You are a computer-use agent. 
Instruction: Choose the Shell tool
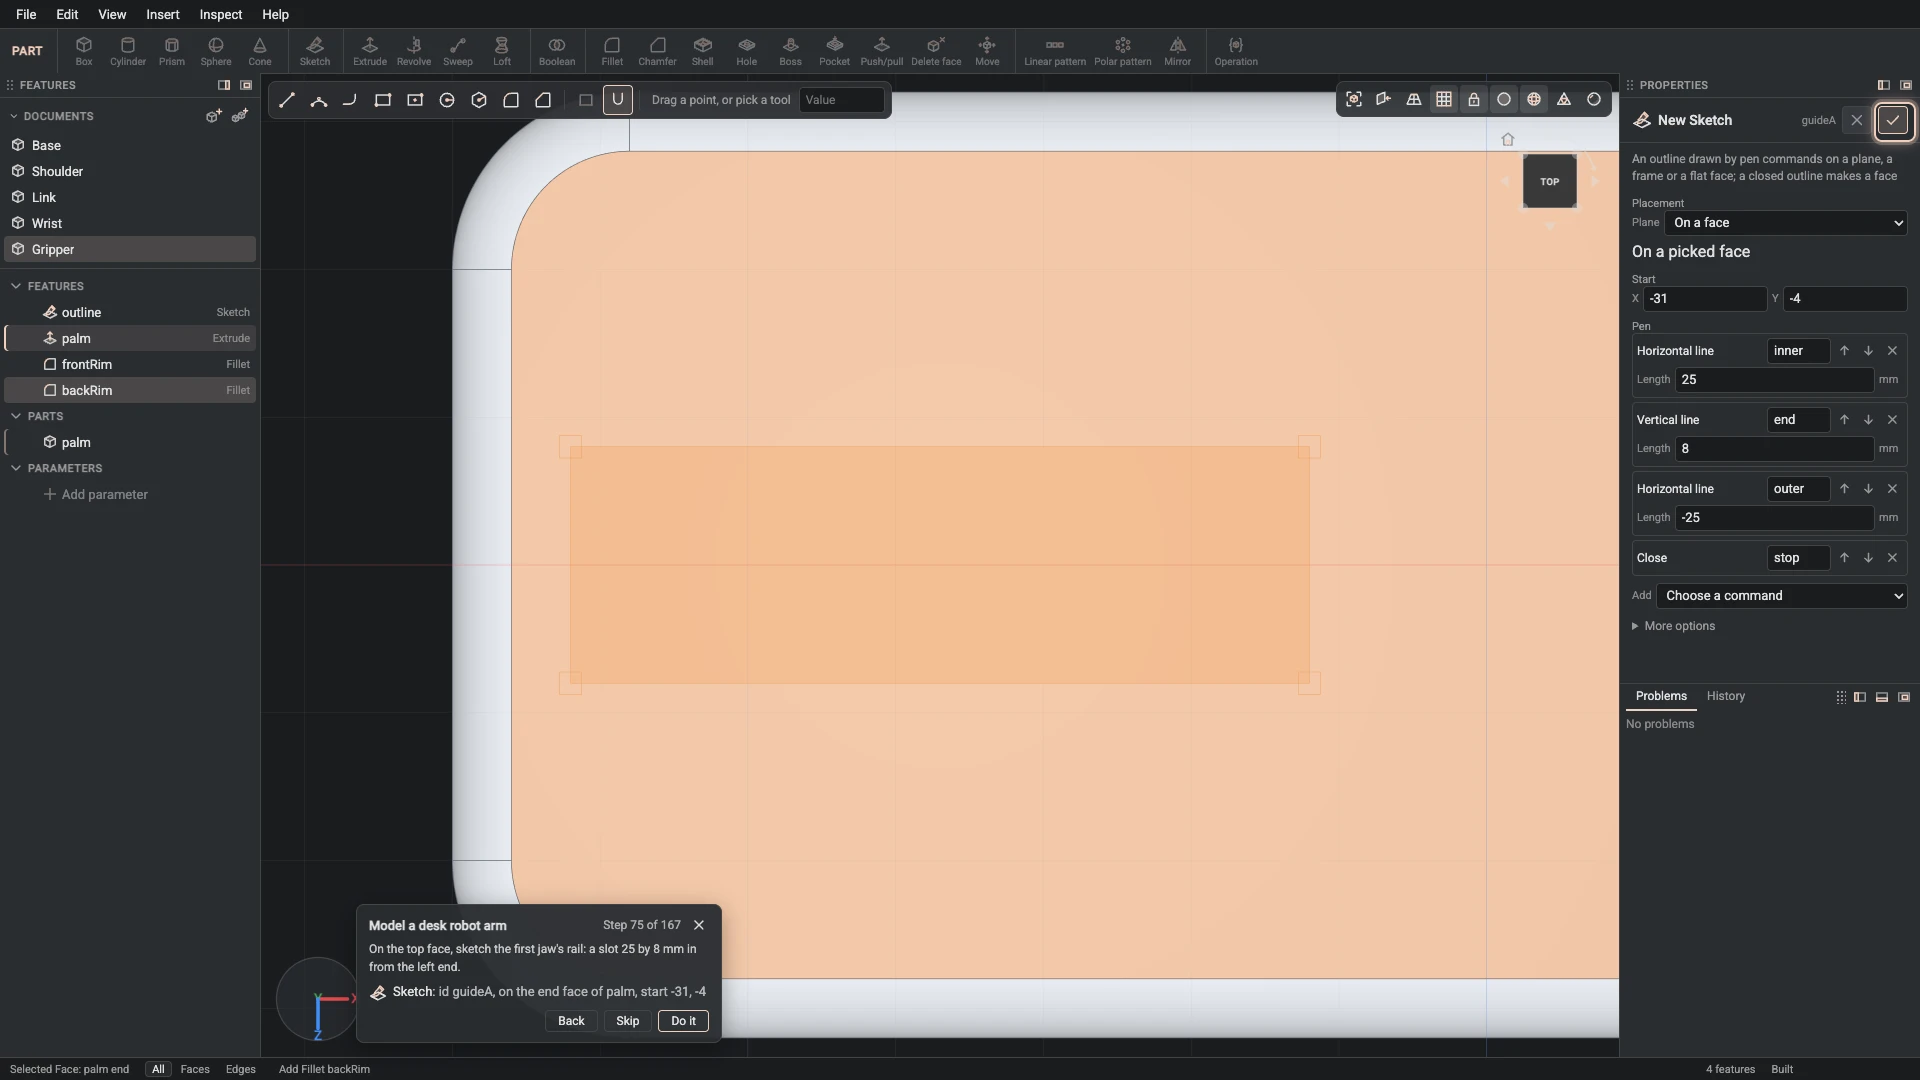tap(703, 51)
